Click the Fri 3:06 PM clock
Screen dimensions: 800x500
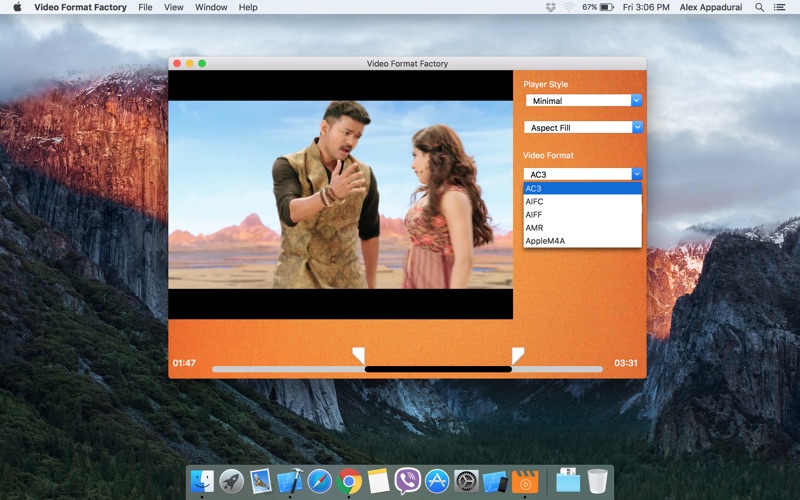(x=646, y=7)
